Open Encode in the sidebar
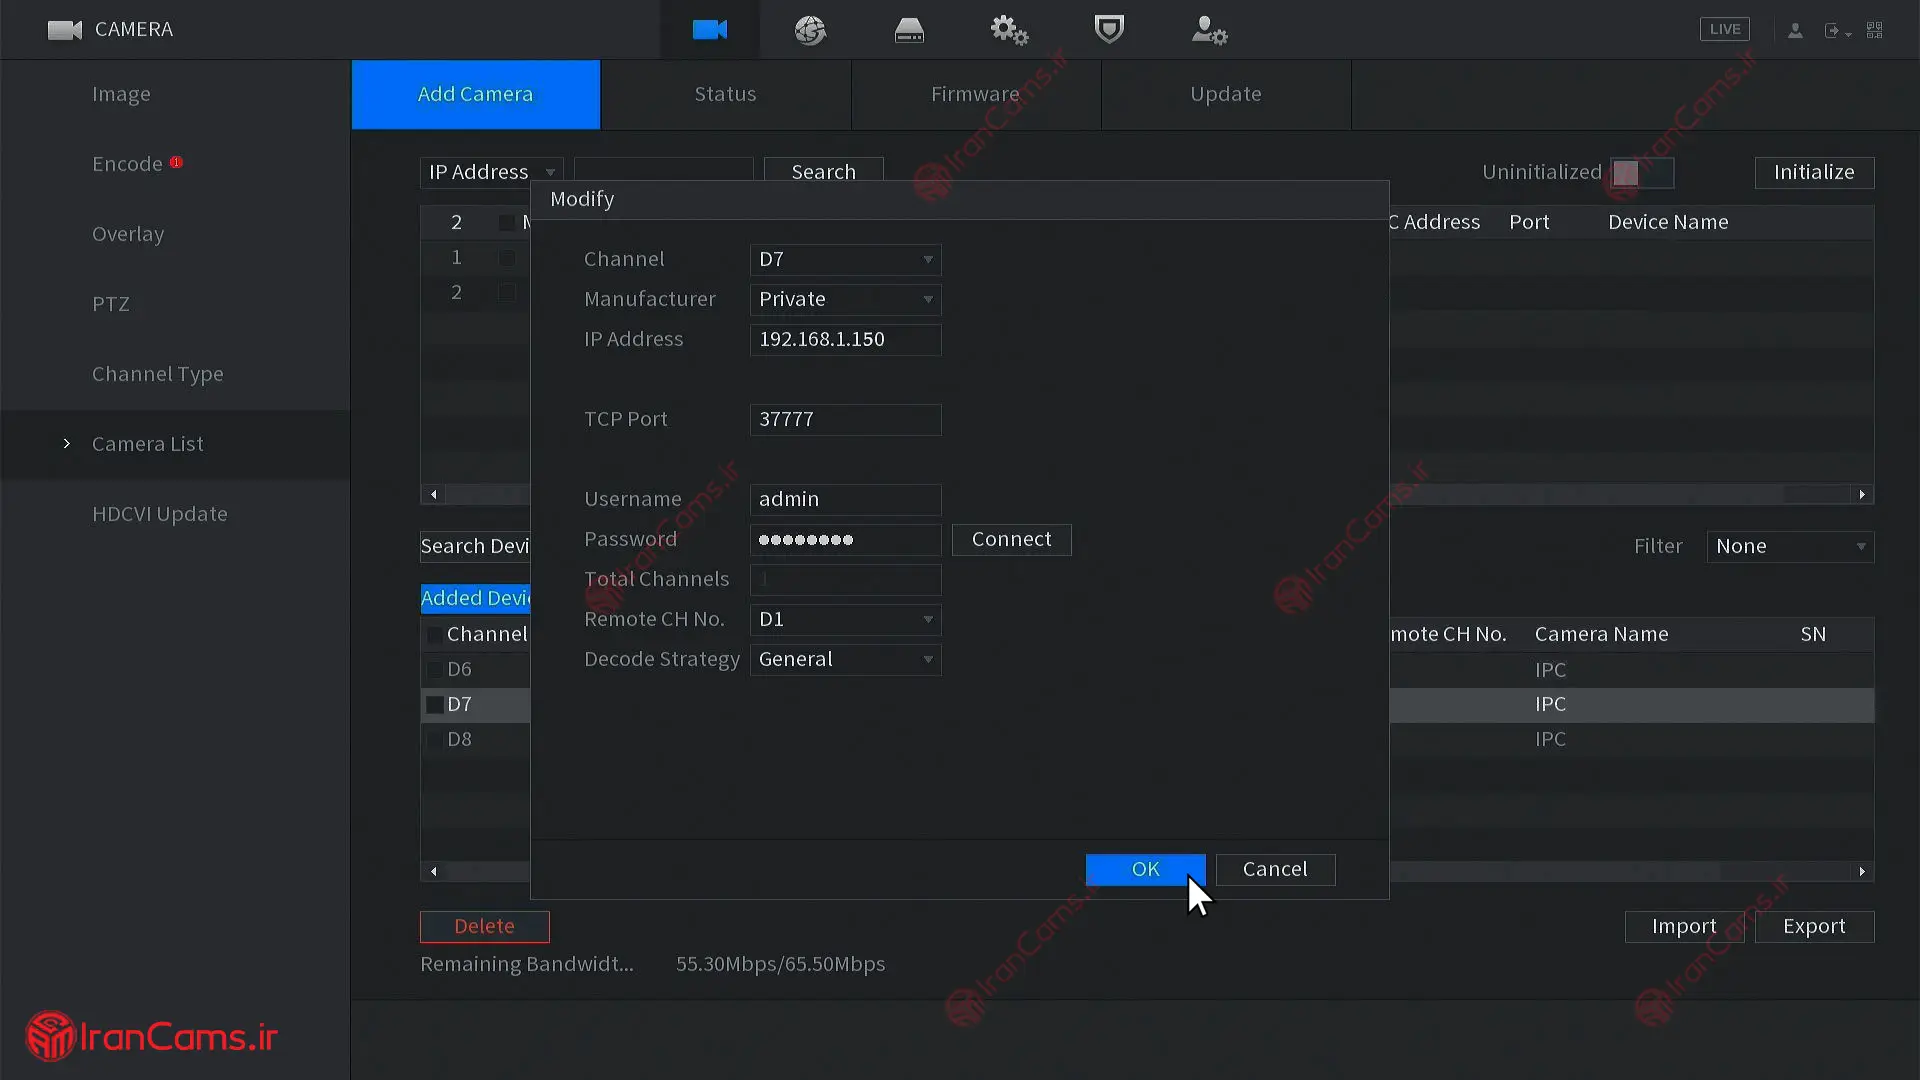 [x=127, y=164]
